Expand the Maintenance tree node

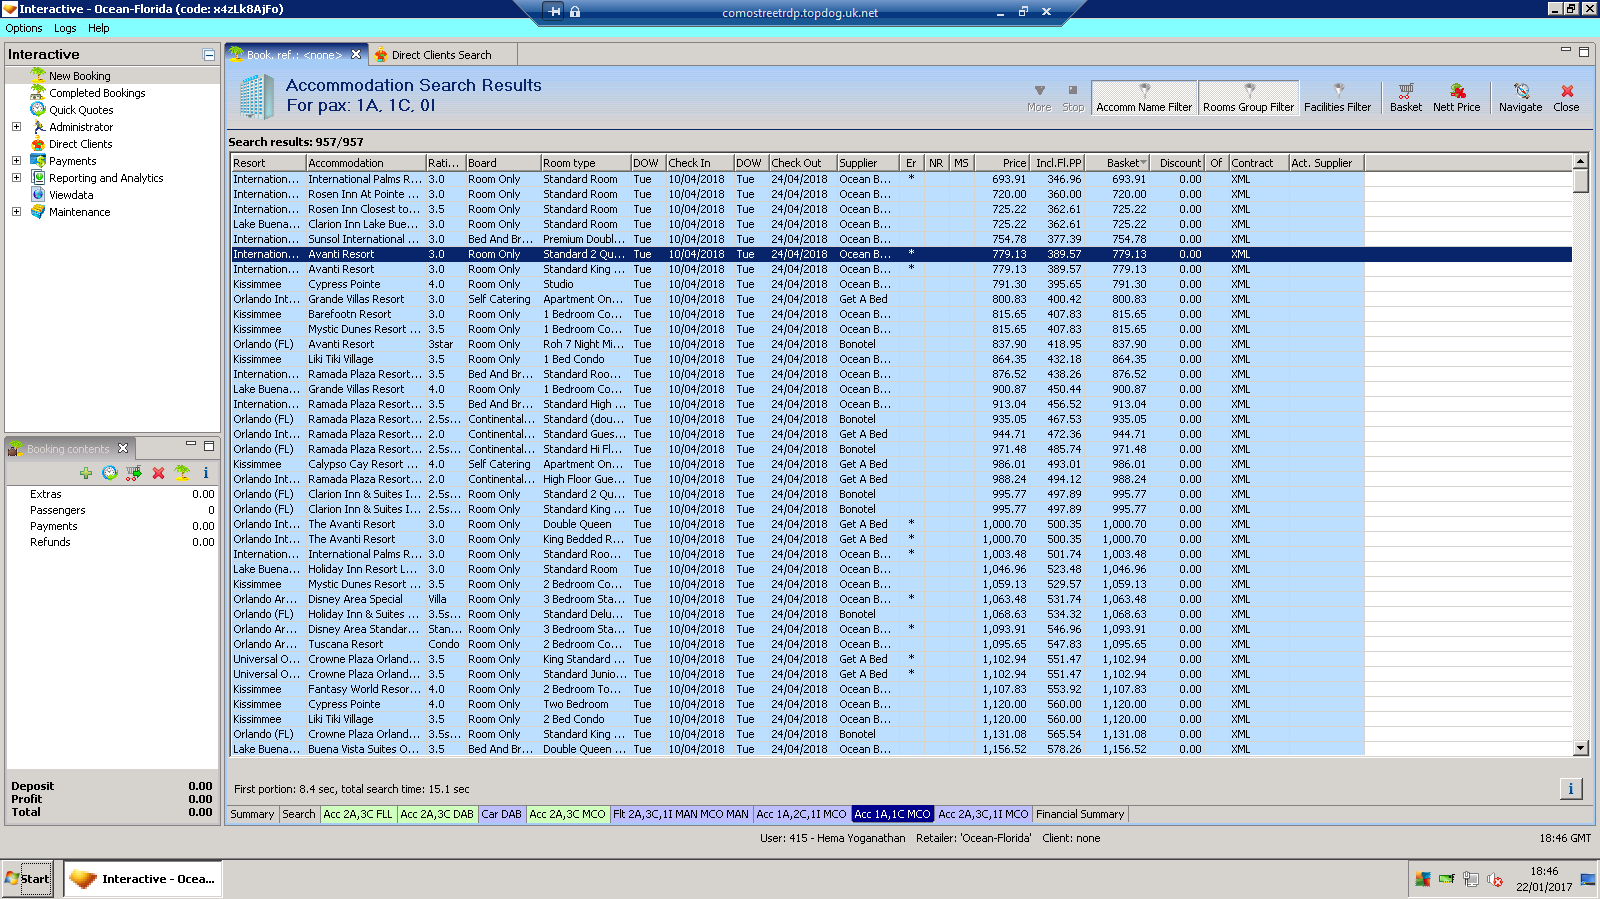click(16, 212)
